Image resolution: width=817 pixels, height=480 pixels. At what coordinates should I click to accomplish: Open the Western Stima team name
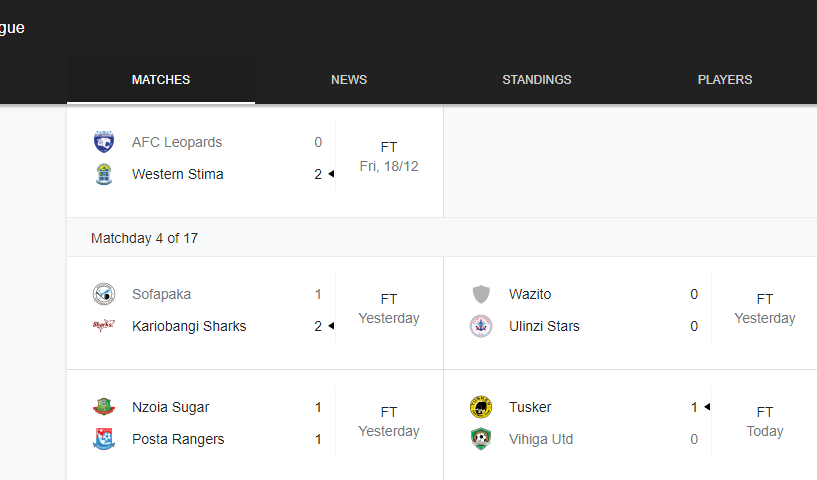(178, 174)
